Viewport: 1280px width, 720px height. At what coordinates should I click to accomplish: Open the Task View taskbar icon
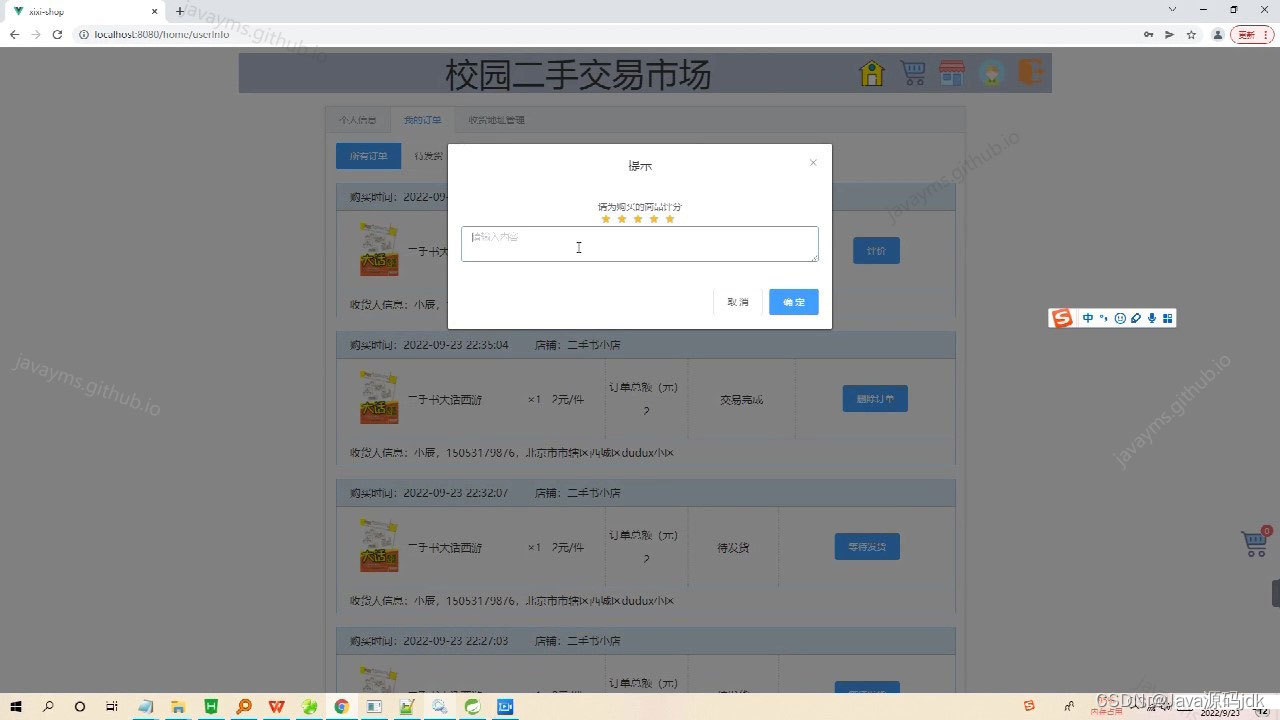pyautogui.click(x=112, y=706)
